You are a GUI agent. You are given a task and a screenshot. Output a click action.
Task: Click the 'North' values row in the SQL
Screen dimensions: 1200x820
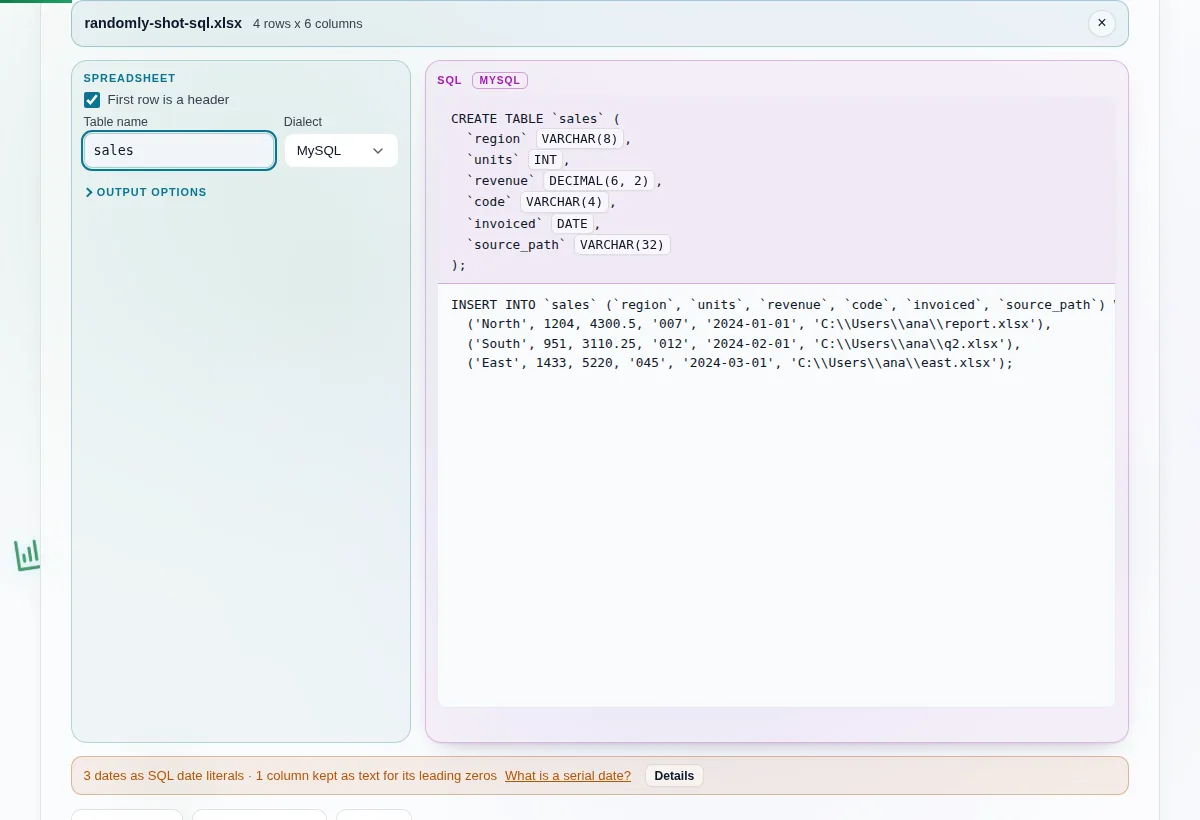pos(760,324)
